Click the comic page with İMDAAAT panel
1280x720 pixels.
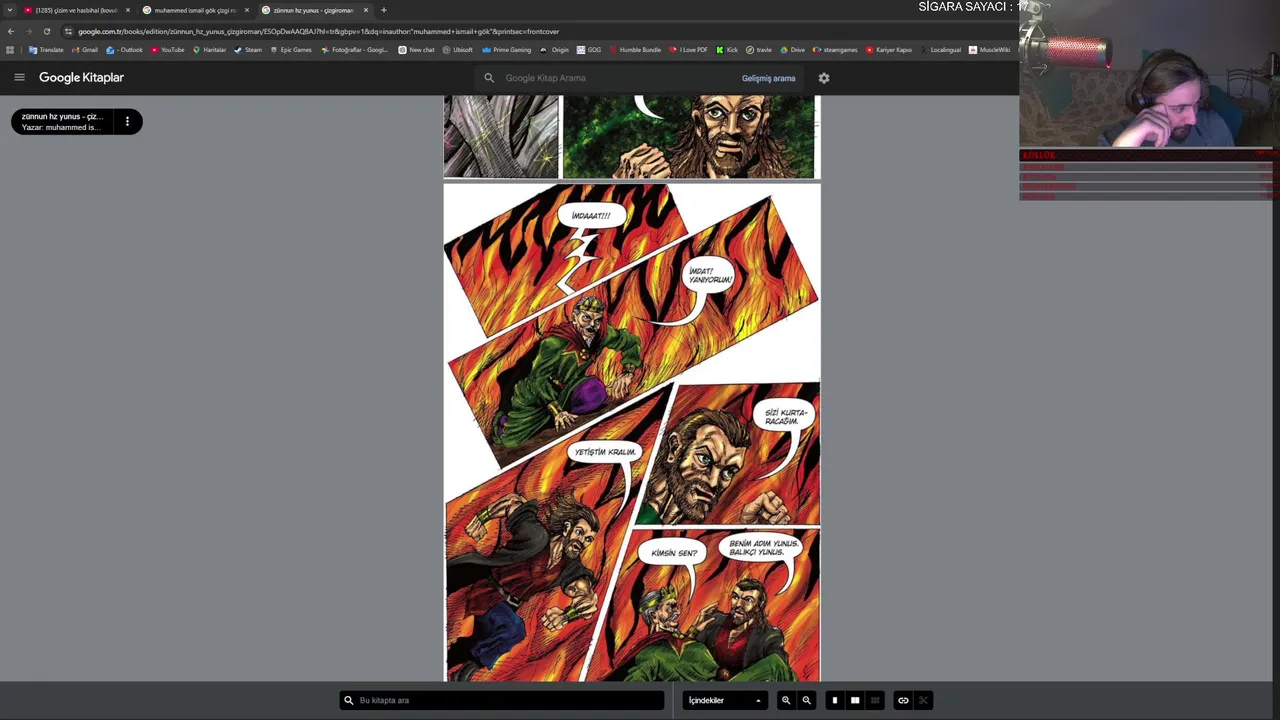tap(632, 432)
